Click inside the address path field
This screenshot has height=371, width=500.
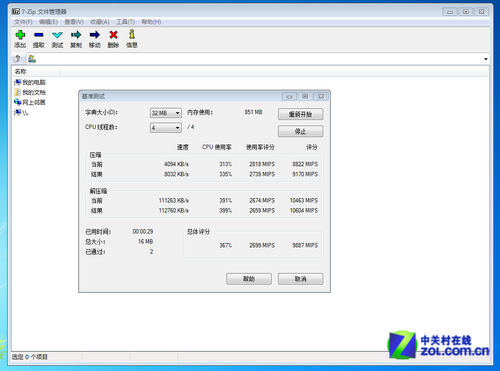point(258,59)
